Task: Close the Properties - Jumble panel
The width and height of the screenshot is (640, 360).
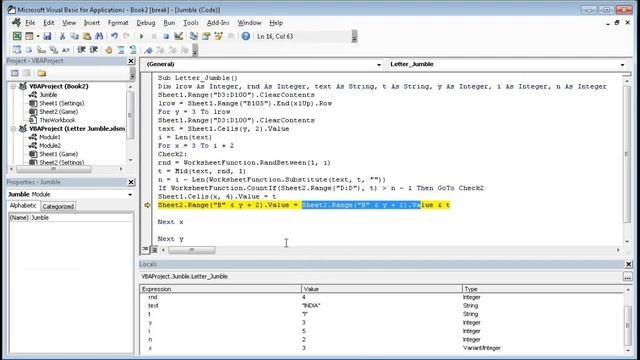Action: click(131, 182)
